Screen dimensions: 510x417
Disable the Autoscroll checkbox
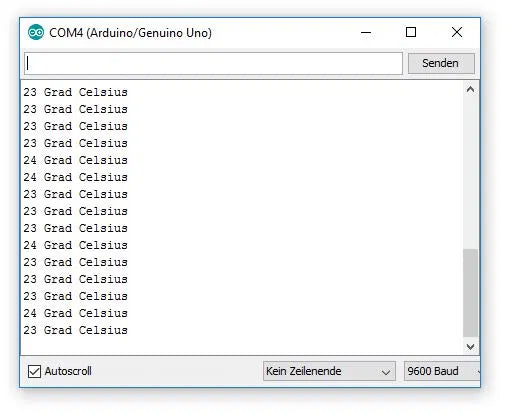pos(34,371)
